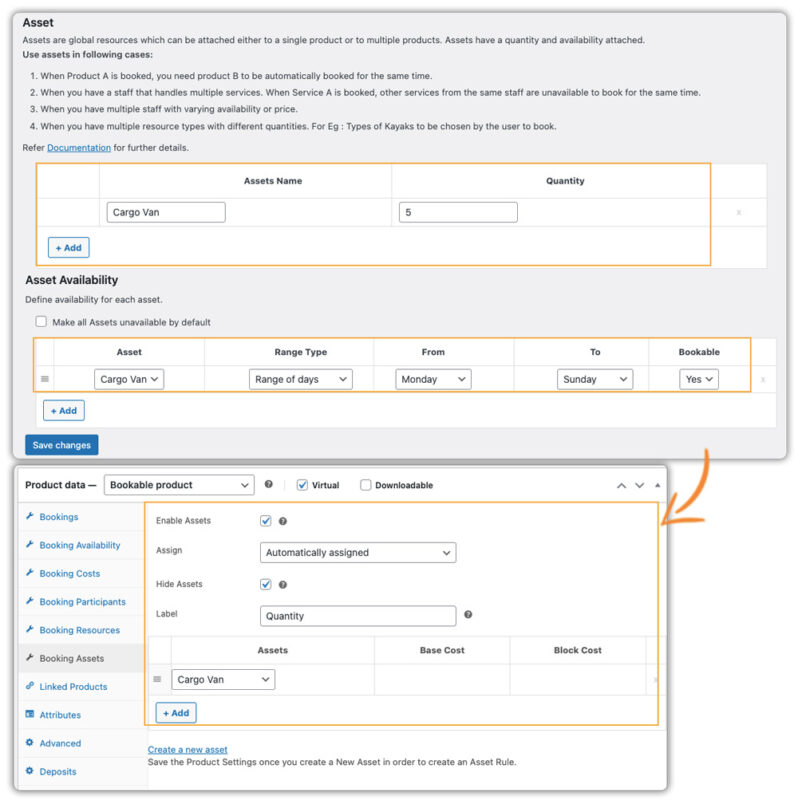
Task: Click Assets Name field containing Cargo Van
Action: (x=166, y=212)
